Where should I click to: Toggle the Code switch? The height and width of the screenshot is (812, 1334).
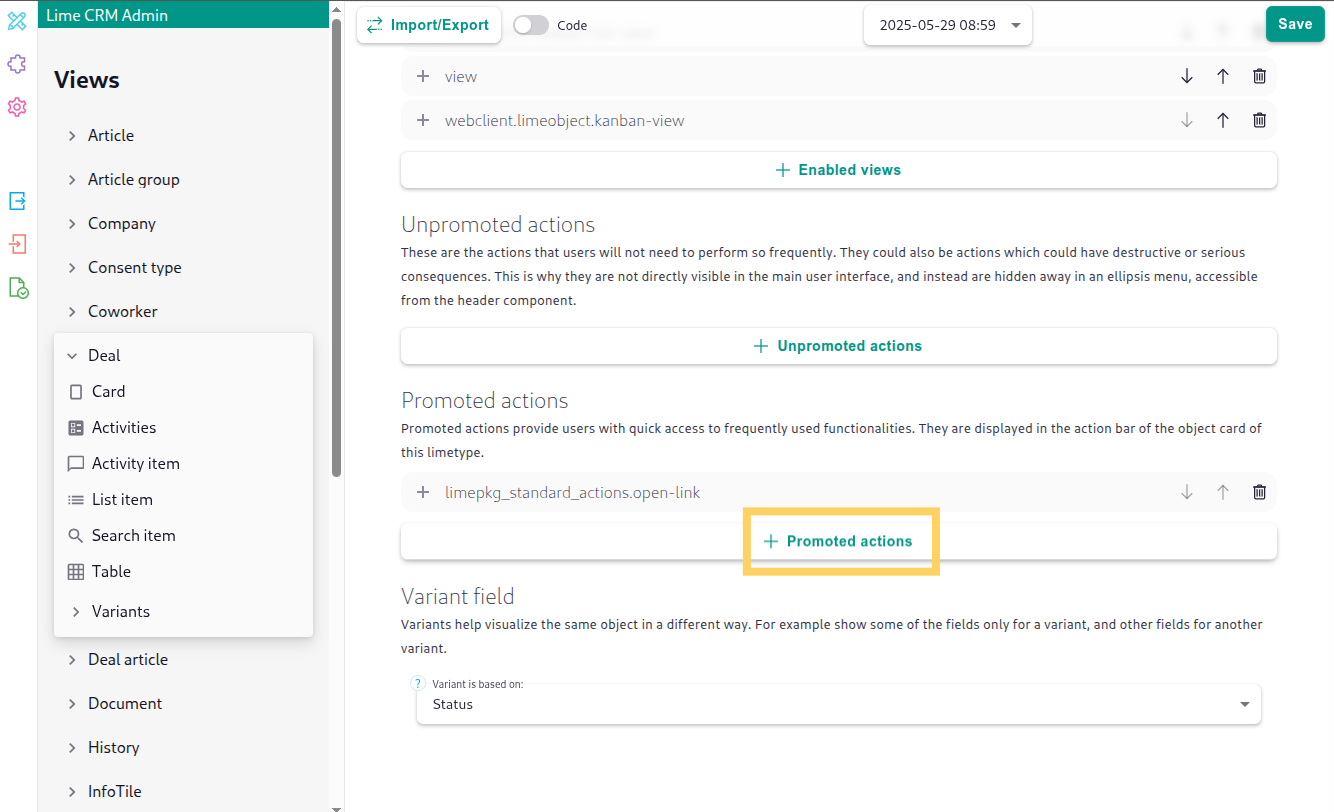coord(531,25)
